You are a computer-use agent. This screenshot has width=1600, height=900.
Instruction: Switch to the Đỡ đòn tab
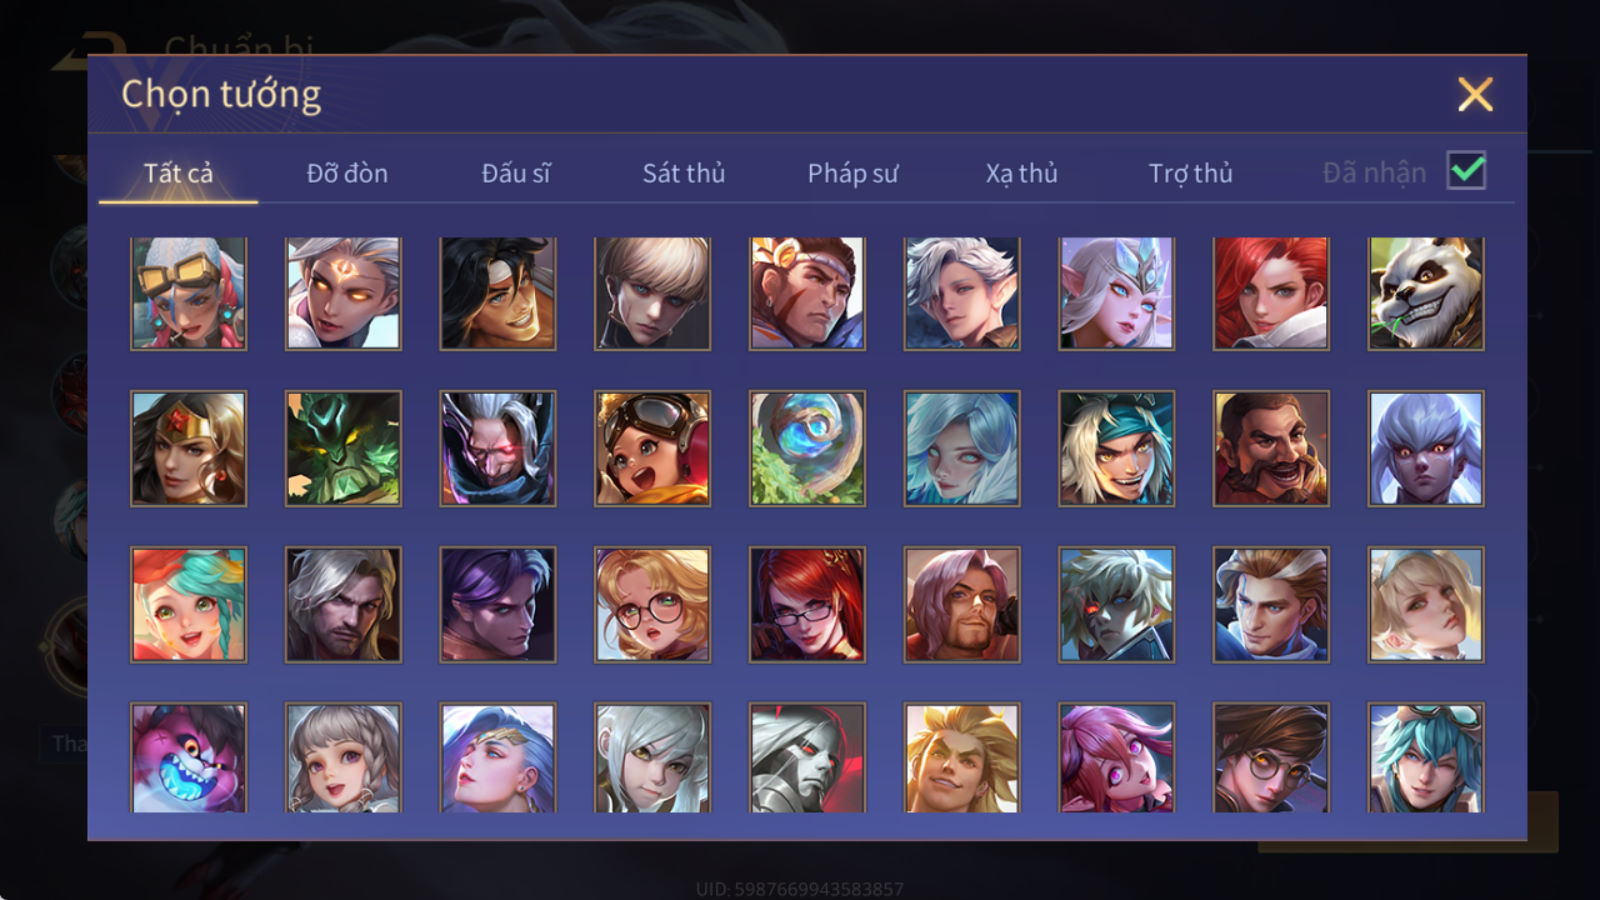pos(347,173)
